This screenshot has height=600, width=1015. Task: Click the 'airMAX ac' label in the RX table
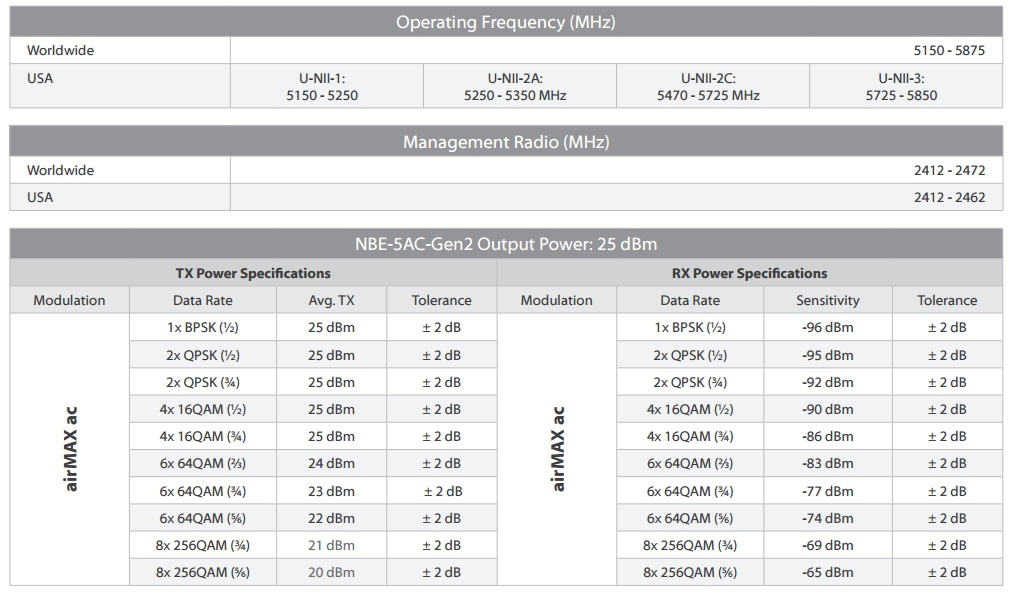tap(558, 449)
